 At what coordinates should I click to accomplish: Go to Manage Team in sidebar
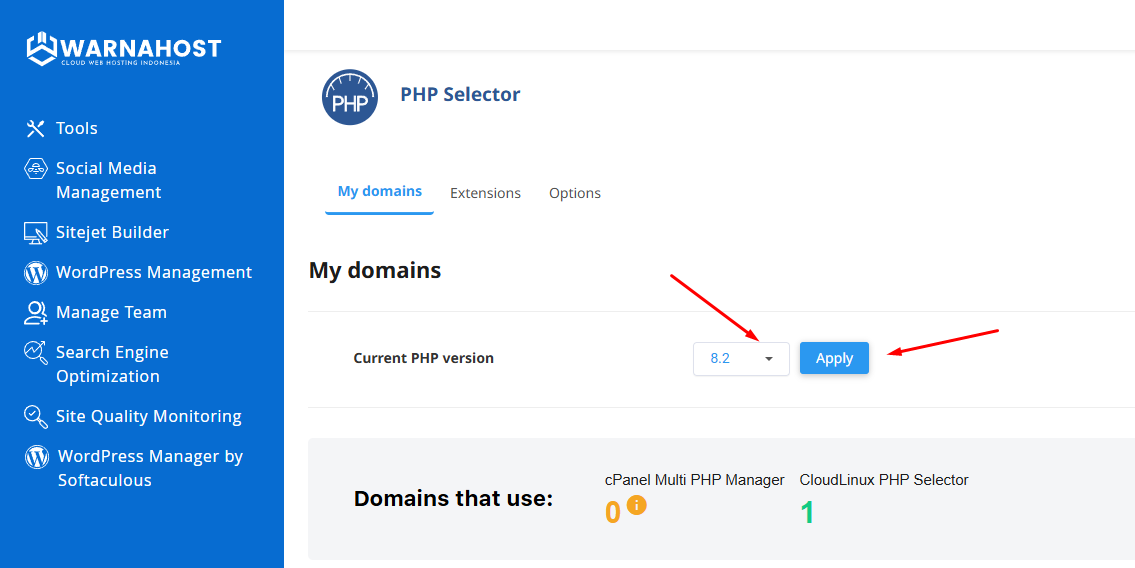tap(111, 312)
